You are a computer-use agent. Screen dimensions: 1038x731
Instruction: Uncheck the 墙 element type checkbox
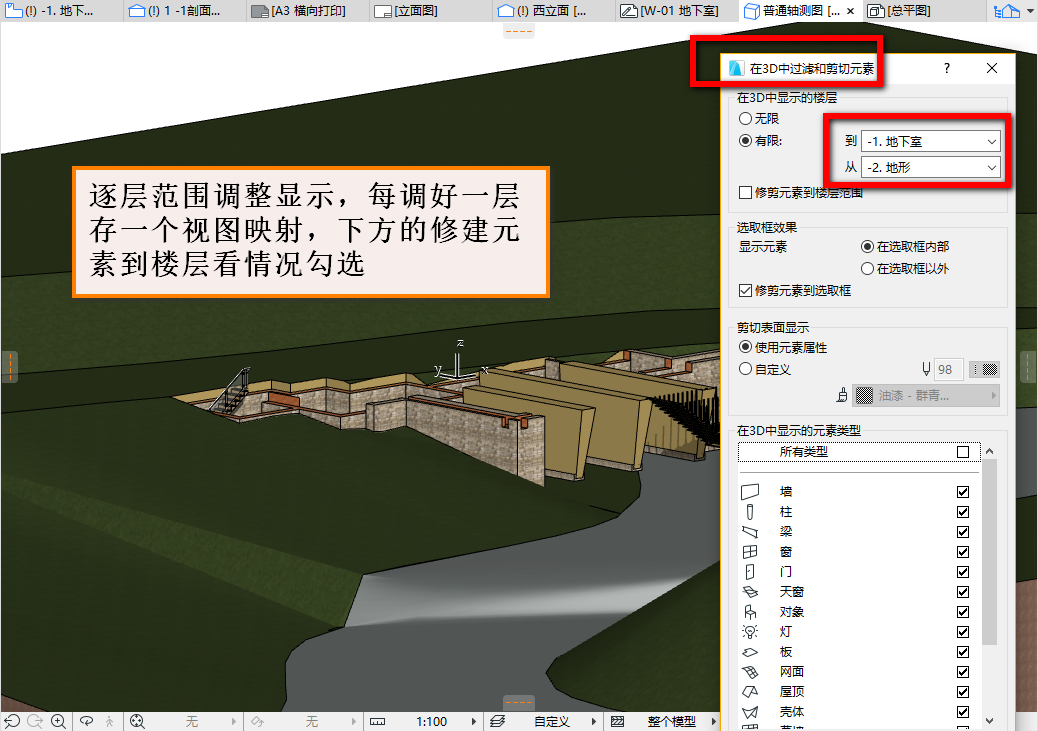point(963,492)
